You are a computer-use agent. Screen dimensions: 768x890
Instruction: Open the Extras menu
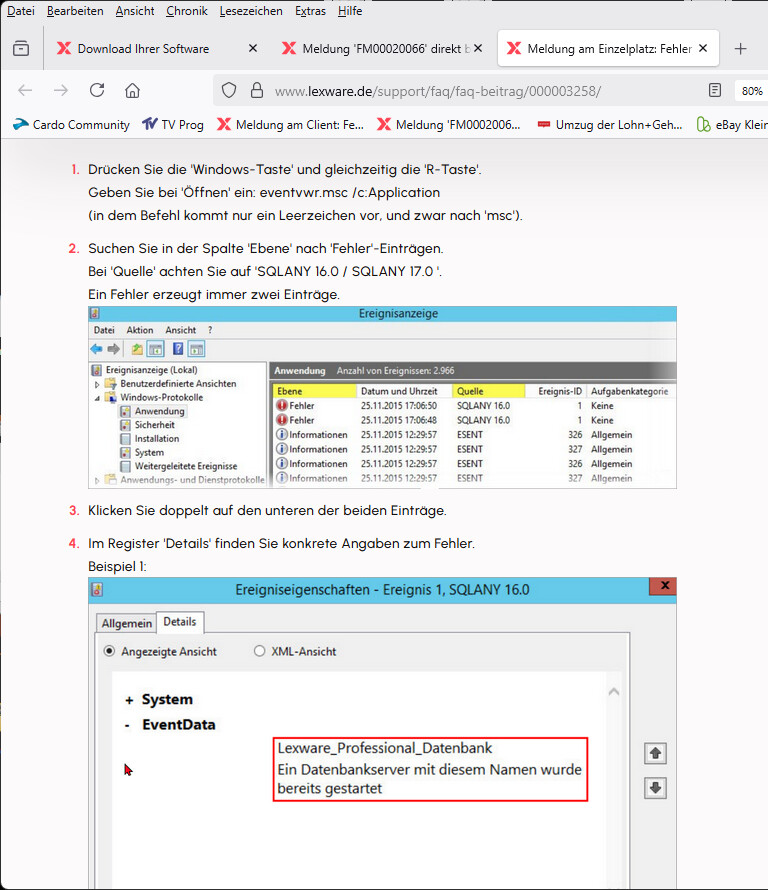point(310,11)
